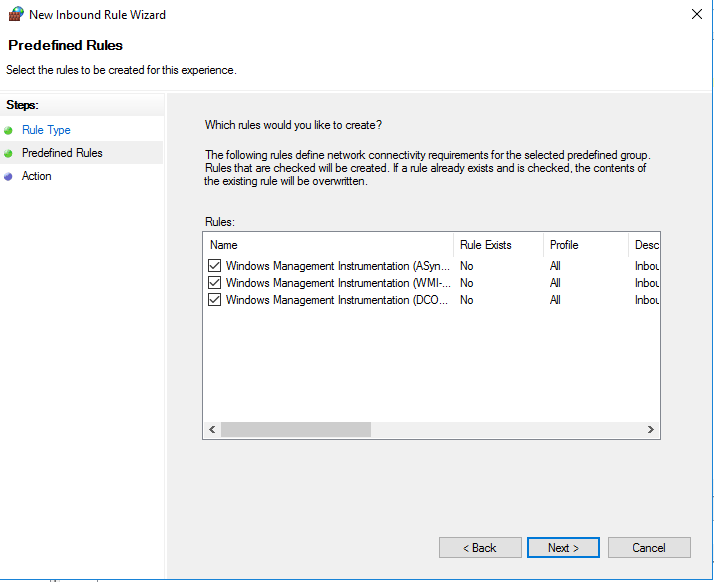Disable the Windows Management Instrumentation (DCOM) rule checkbox
714x582 pixels.
coord(215,300)
